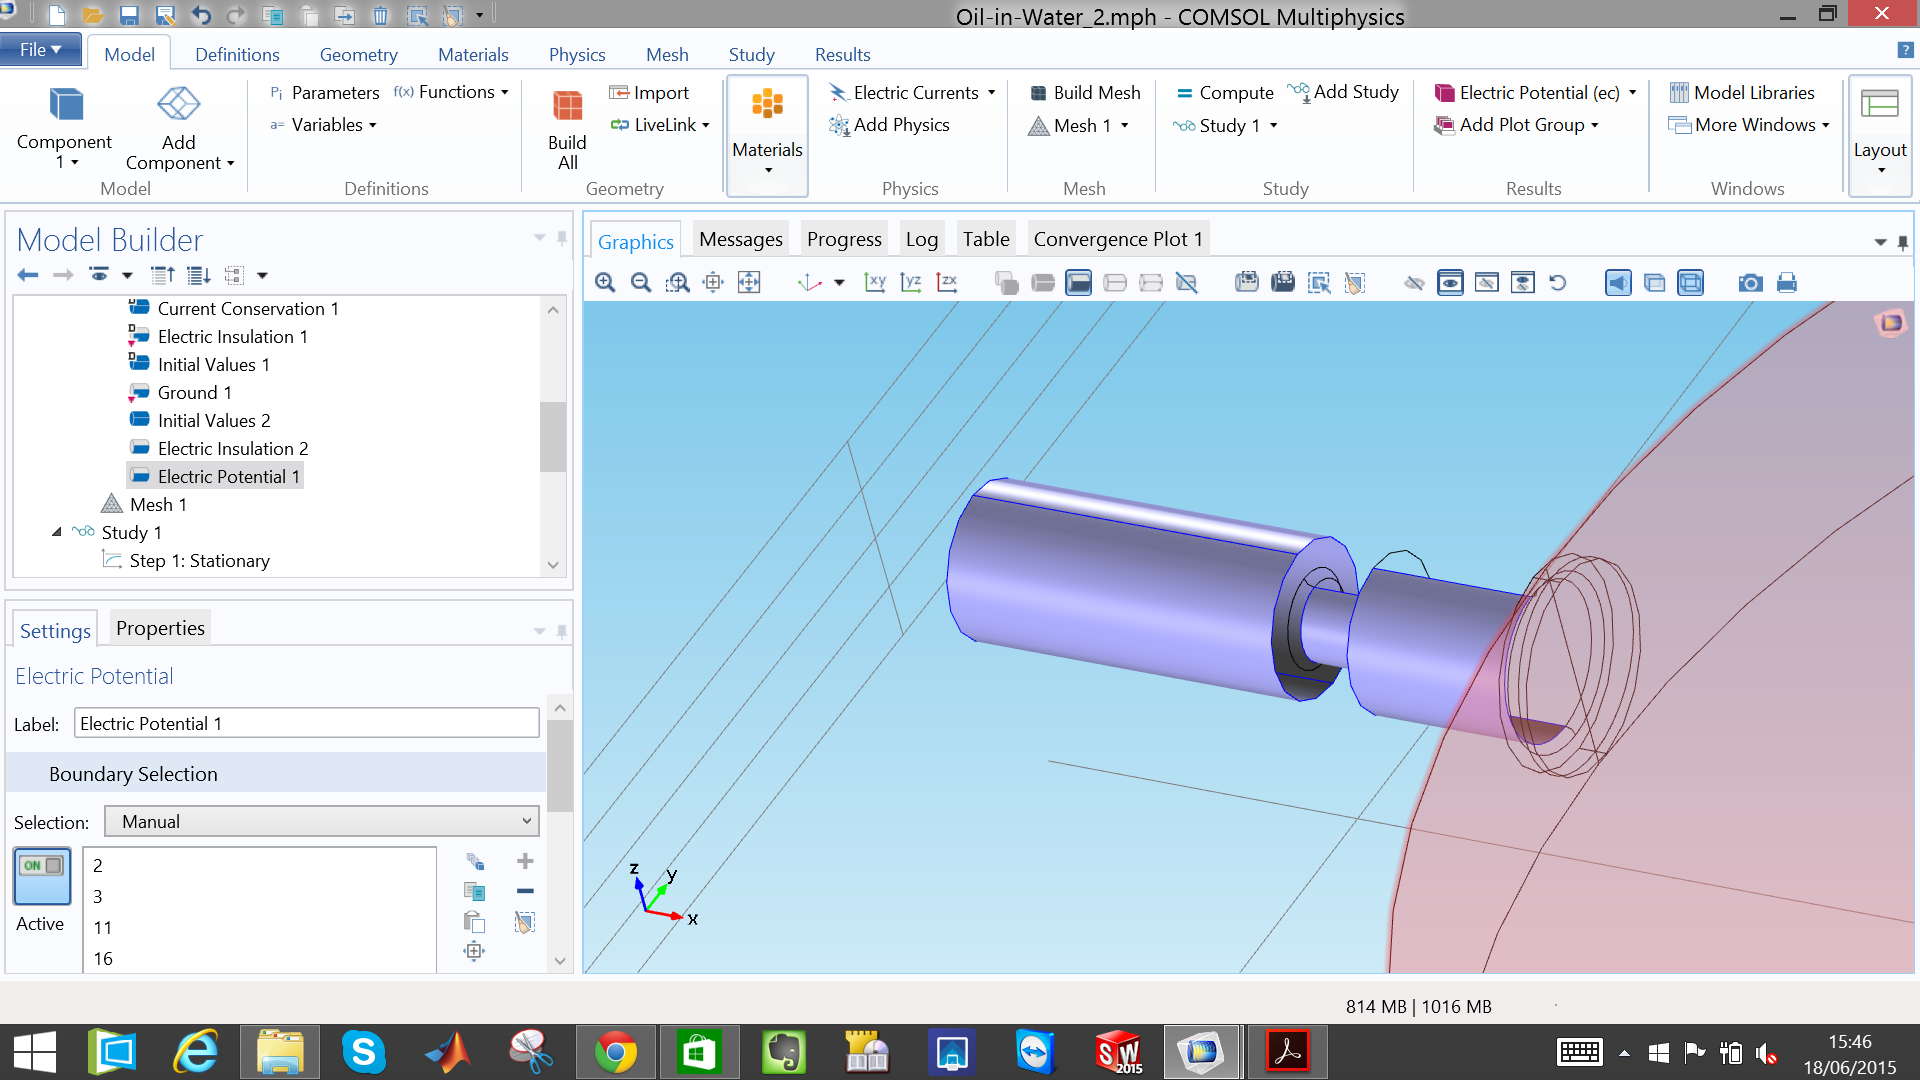The width and height of the screenshot is (1920, 1080).
Task: Click the Compute button
Action: (x=1224, y=92)
